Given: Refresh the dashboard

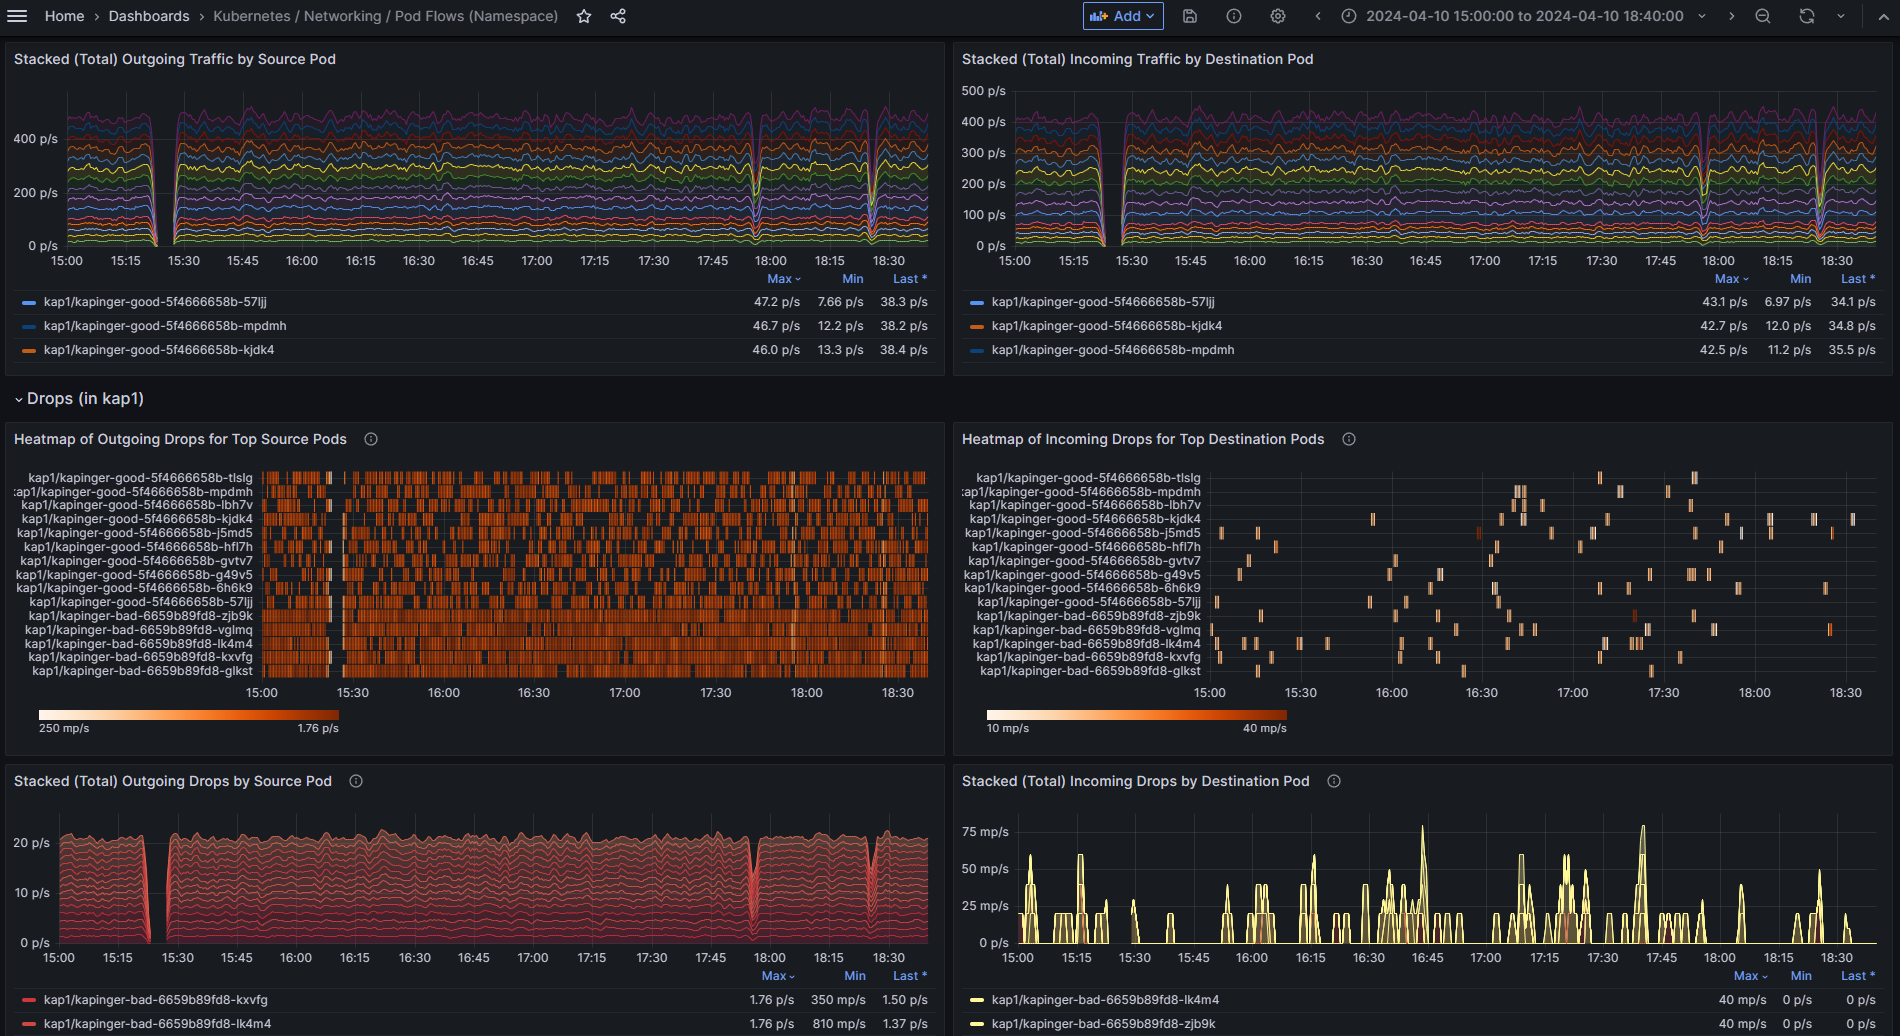Looking at the screenshot, I should tap(1806, 16).
